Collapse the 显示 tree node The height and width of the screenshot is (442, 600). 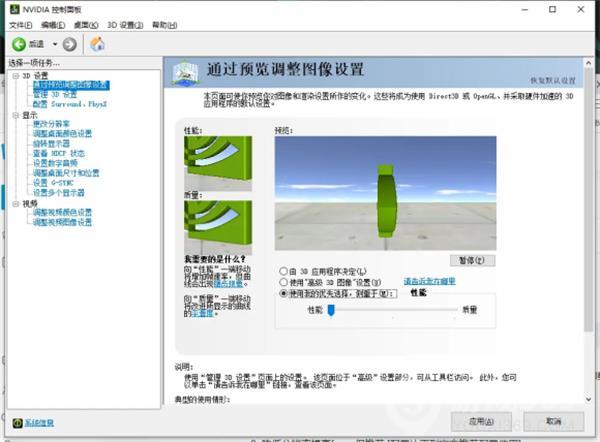click(x=16, y=115)
